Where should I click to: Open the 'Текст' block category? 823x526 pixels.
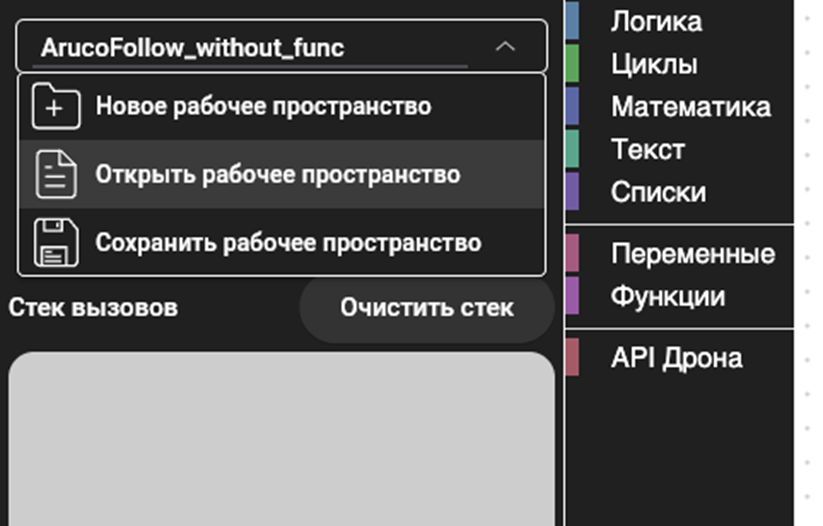(x=648, y=150)
